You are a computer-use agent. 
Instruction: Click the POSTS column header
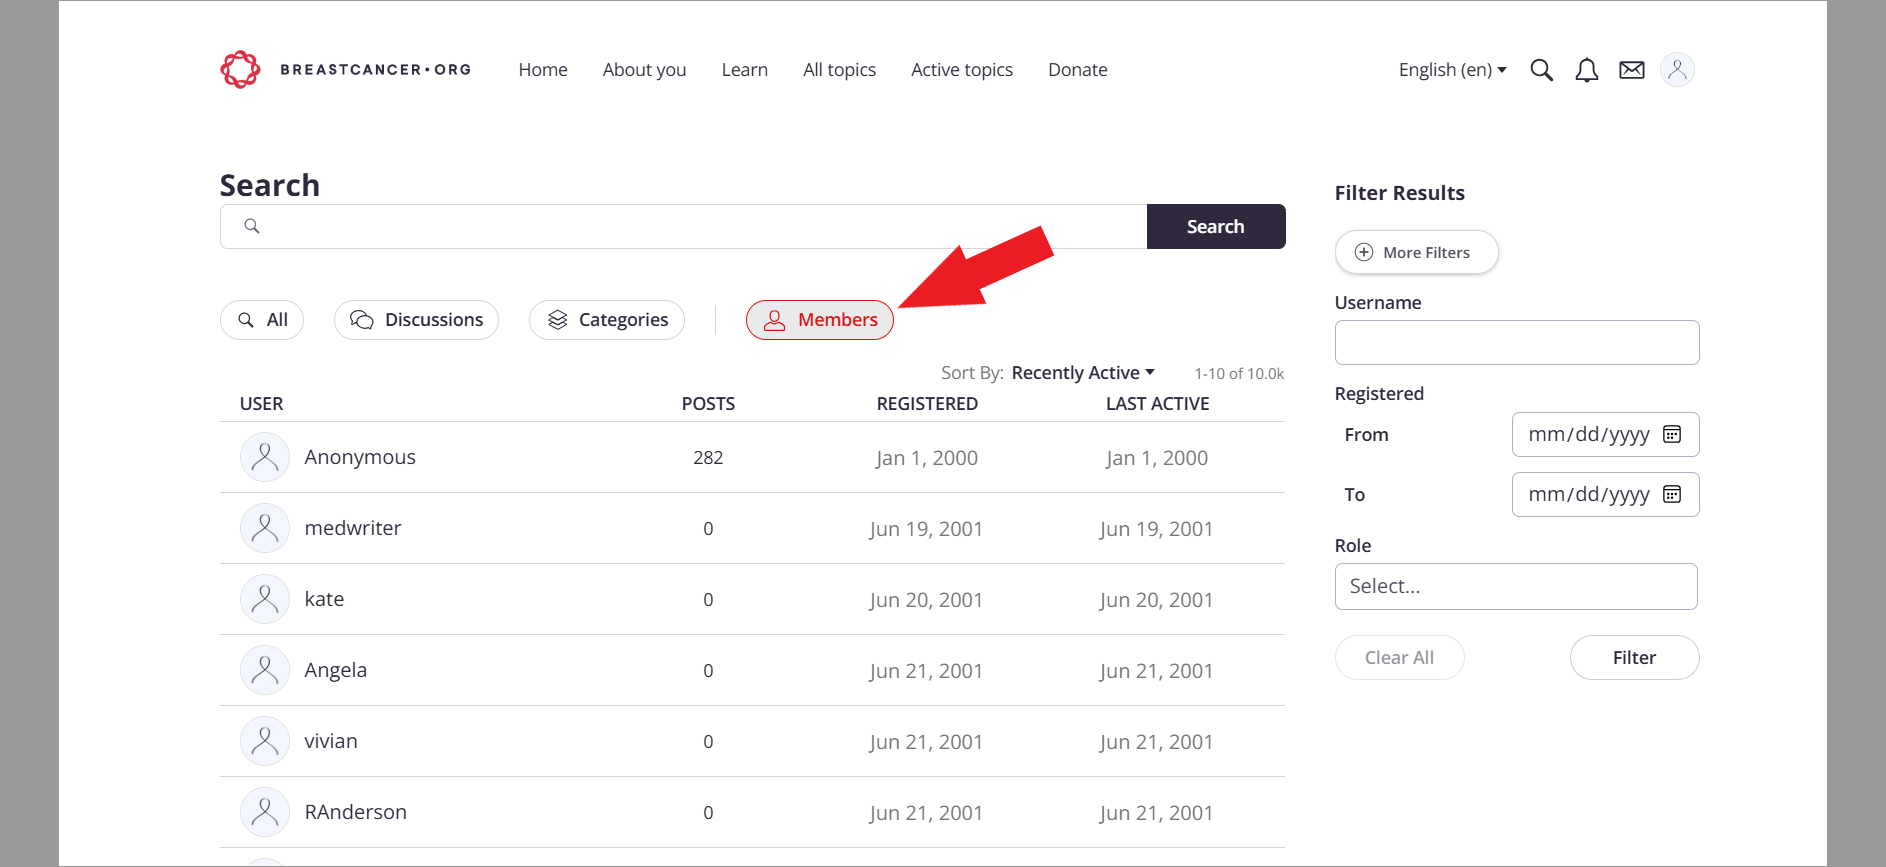(708, 404)
